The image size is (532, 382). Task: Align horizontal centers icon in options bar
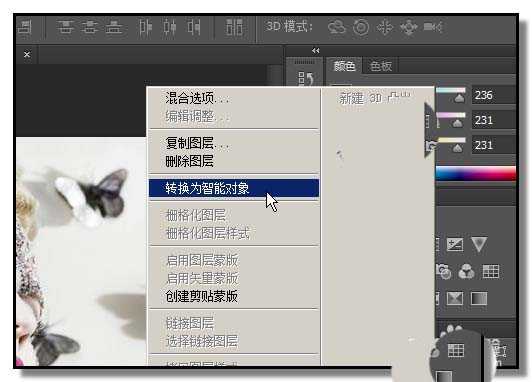point(170,27)
